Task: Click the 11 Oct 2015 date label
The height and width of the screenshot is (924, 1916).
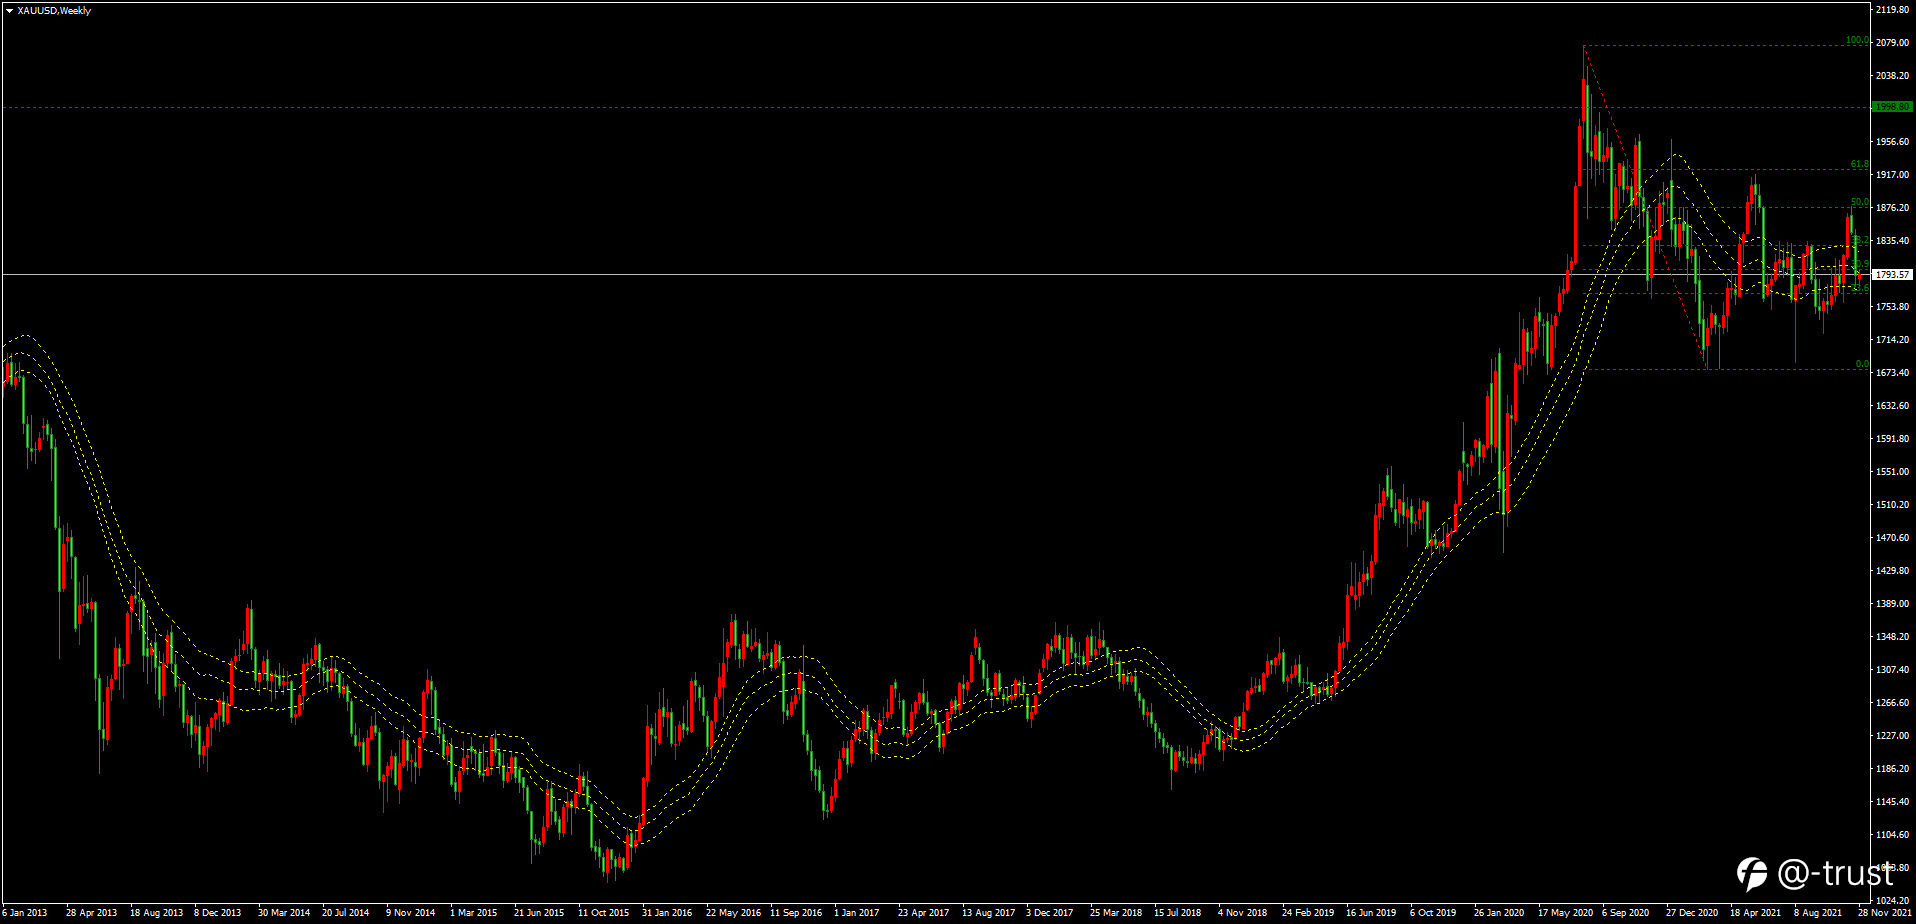Action: point(603,913)
